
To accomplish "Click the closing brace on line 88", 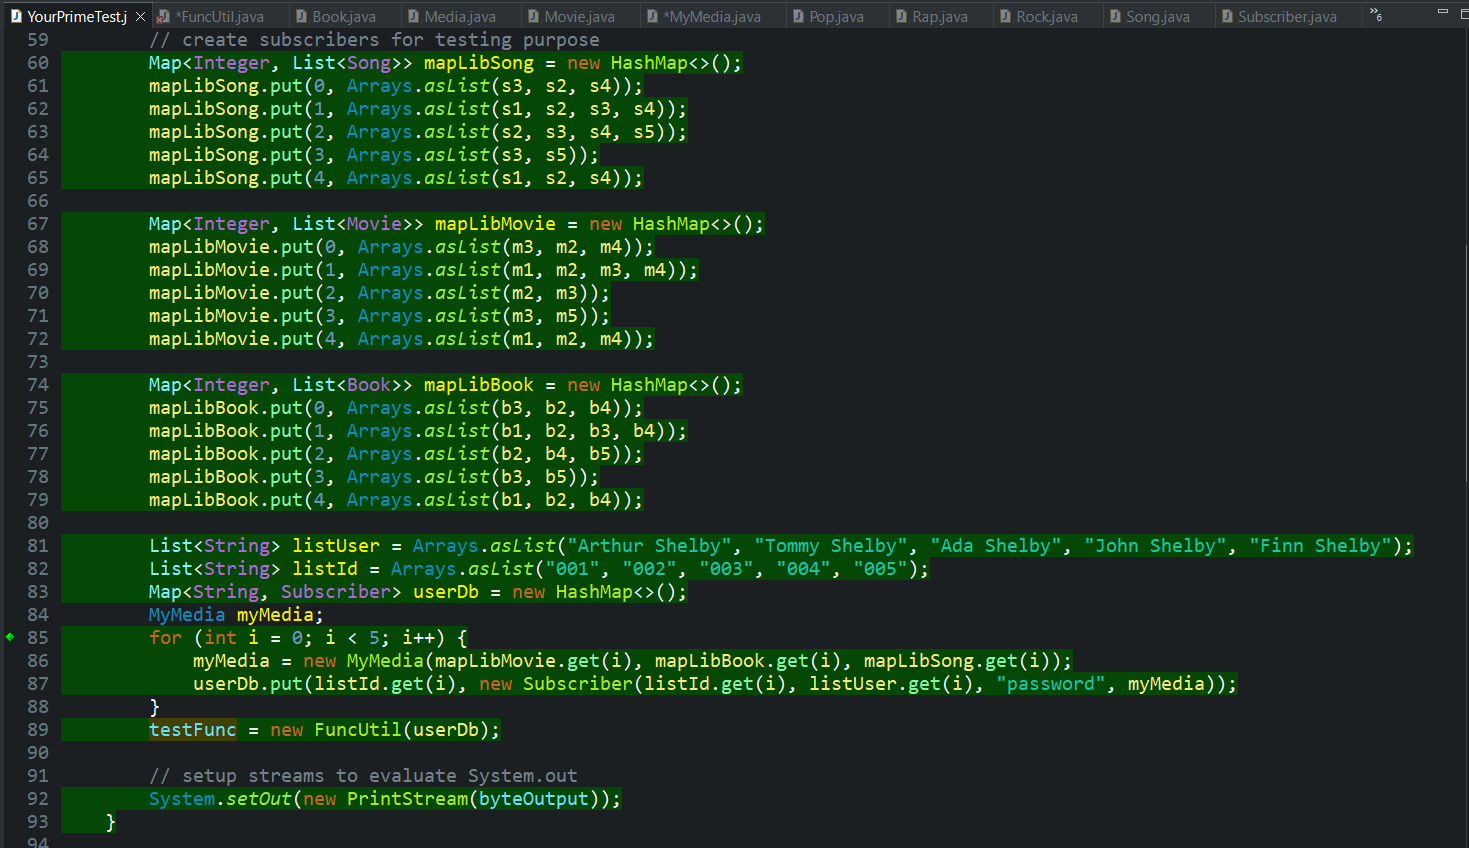I will 155,707.
